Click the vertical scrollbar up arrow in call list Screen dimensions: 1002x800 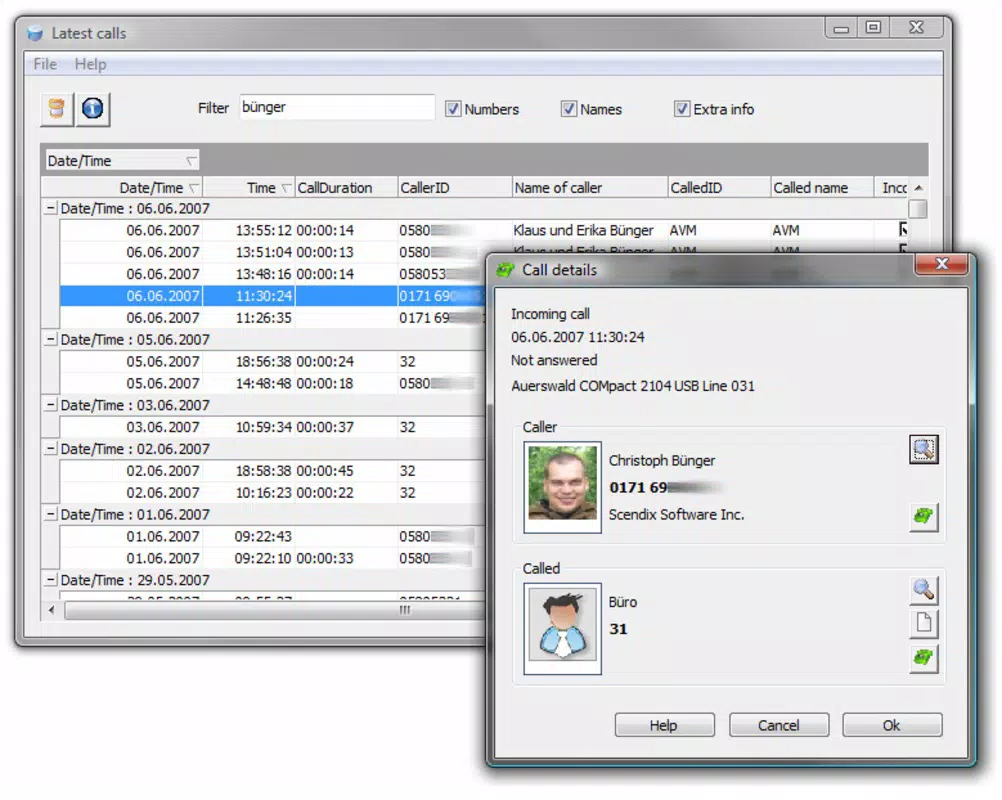(x=918, y=188)
